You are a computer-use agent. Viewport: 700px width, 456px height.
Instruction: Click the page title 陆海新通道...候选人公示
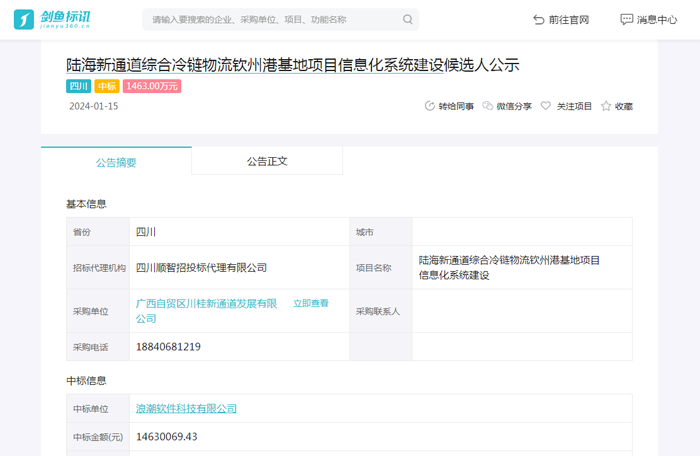[292, 65]
